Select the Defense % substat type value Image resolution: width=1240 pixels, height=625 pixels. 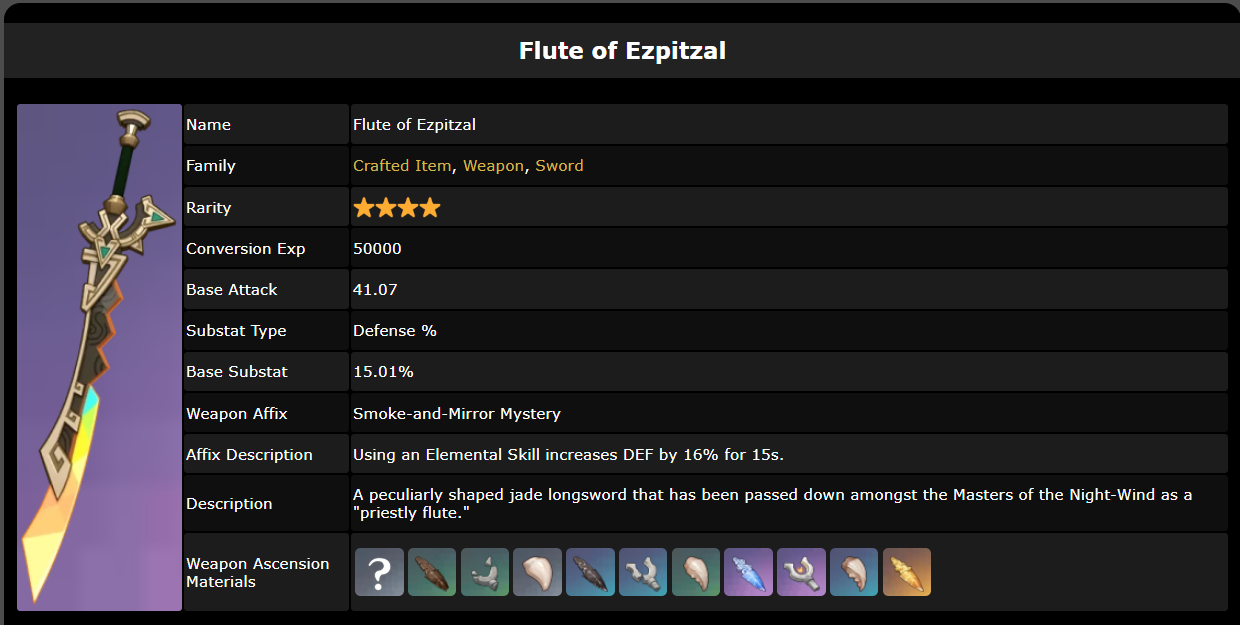pyautogui.click(x=395, y=331)
